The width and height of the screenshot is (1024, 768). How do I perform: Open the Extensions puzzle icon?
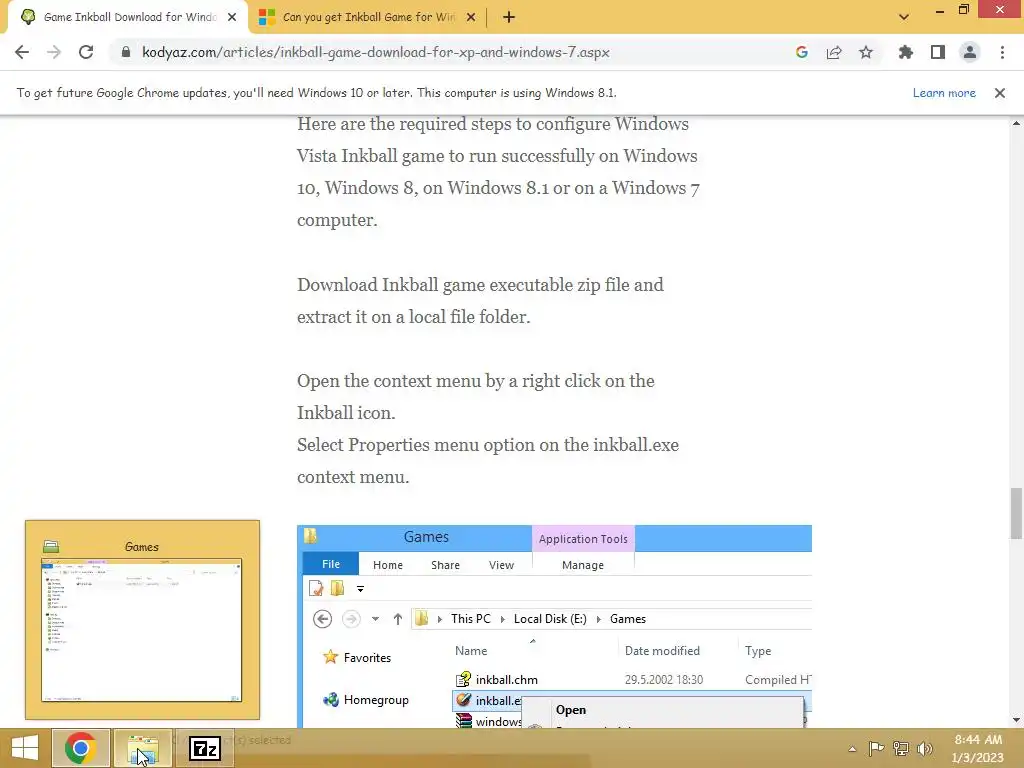[x=906, y=52]
